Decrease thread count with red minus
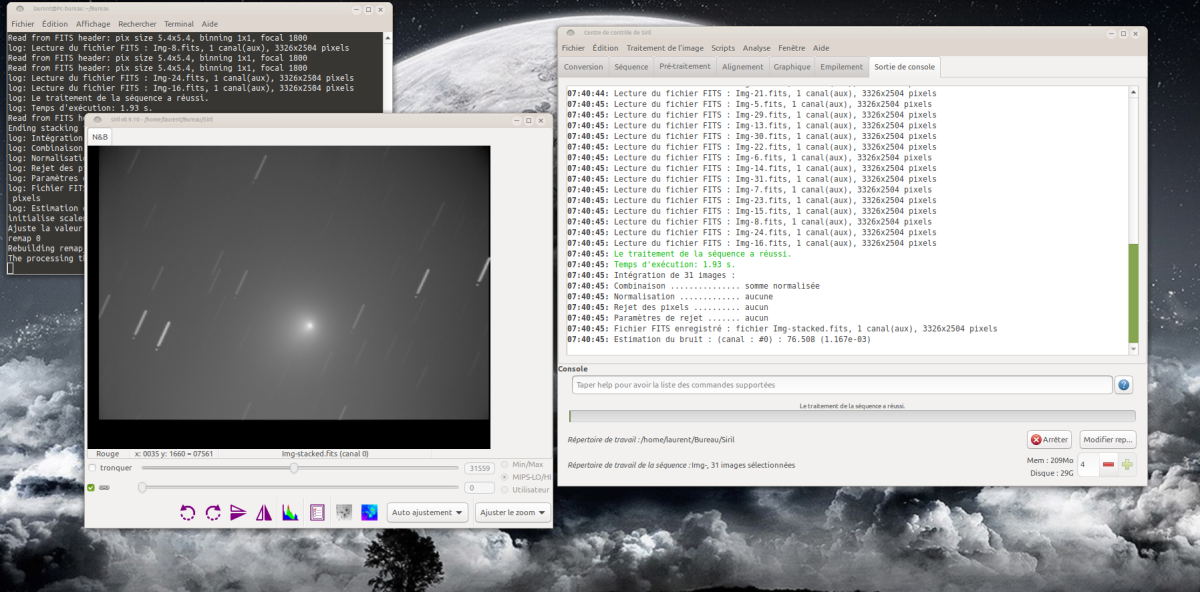 (1108, 464)
